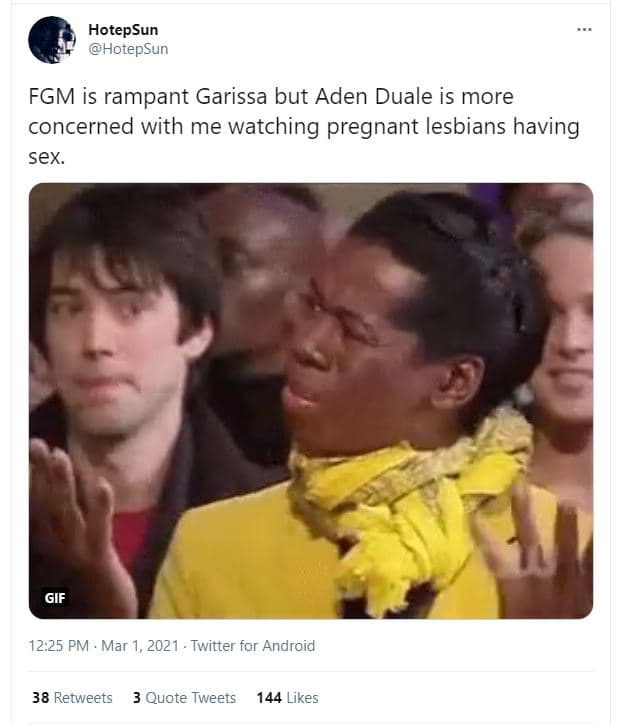Click the 144 likes count number

(x=269, y=697)
